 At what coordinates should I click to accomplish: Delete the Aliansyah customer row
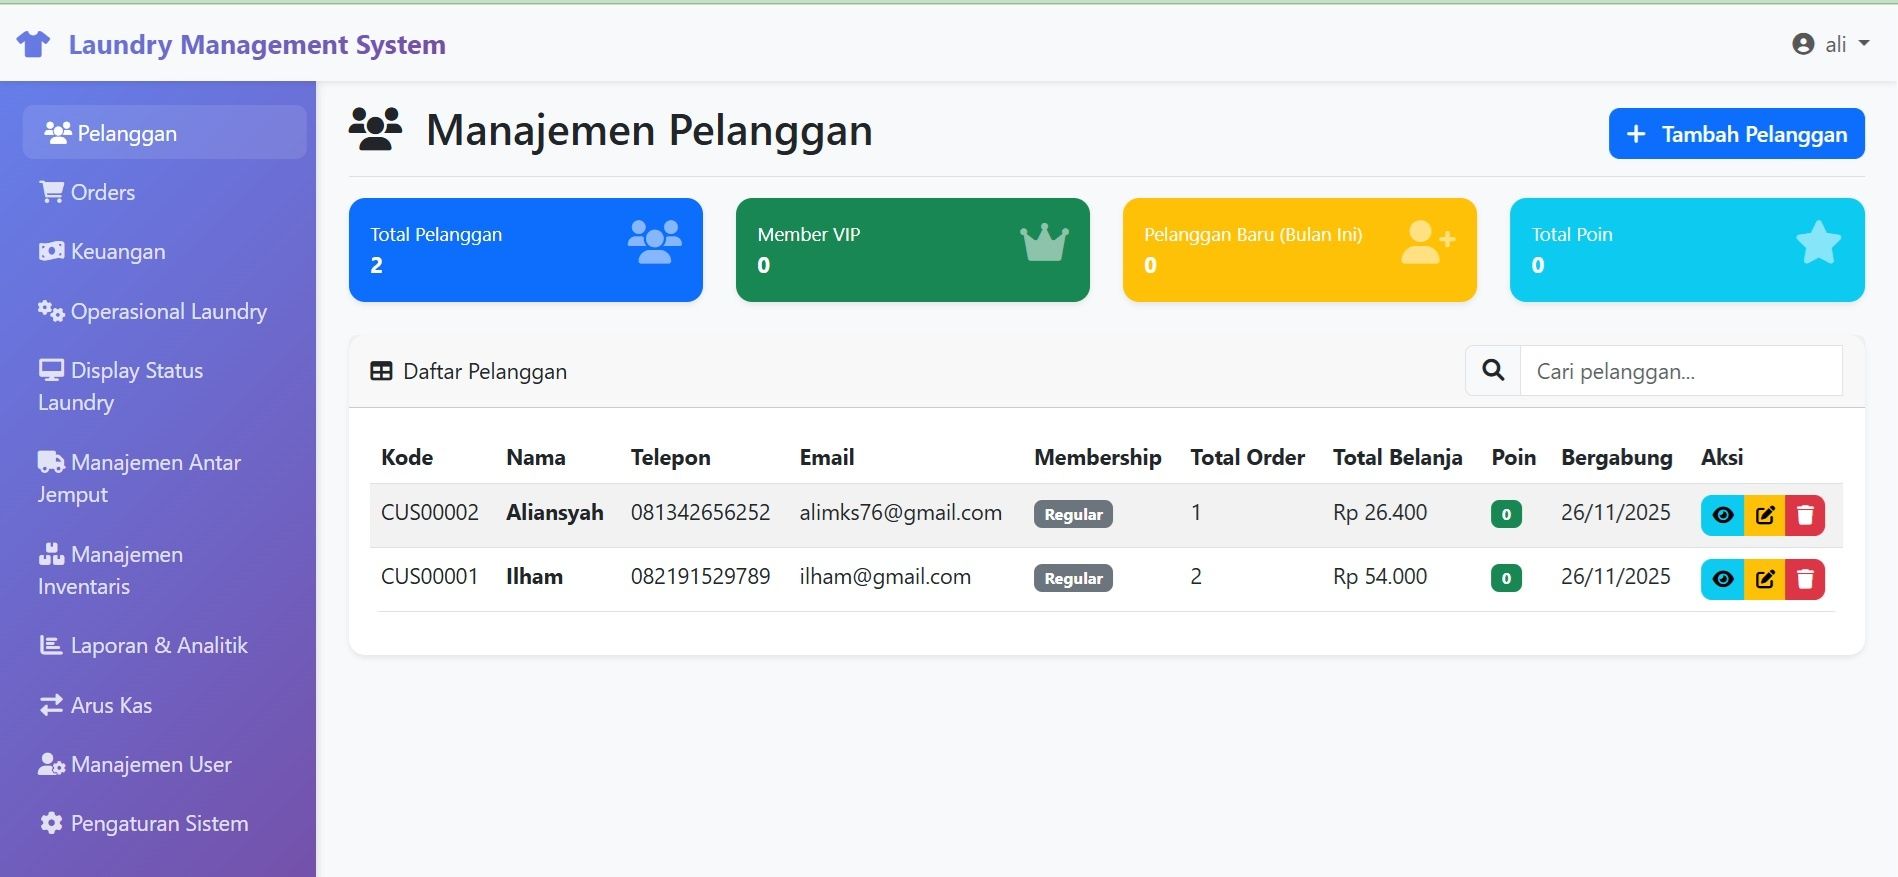pyautogui.click(x=1805, y=515)
